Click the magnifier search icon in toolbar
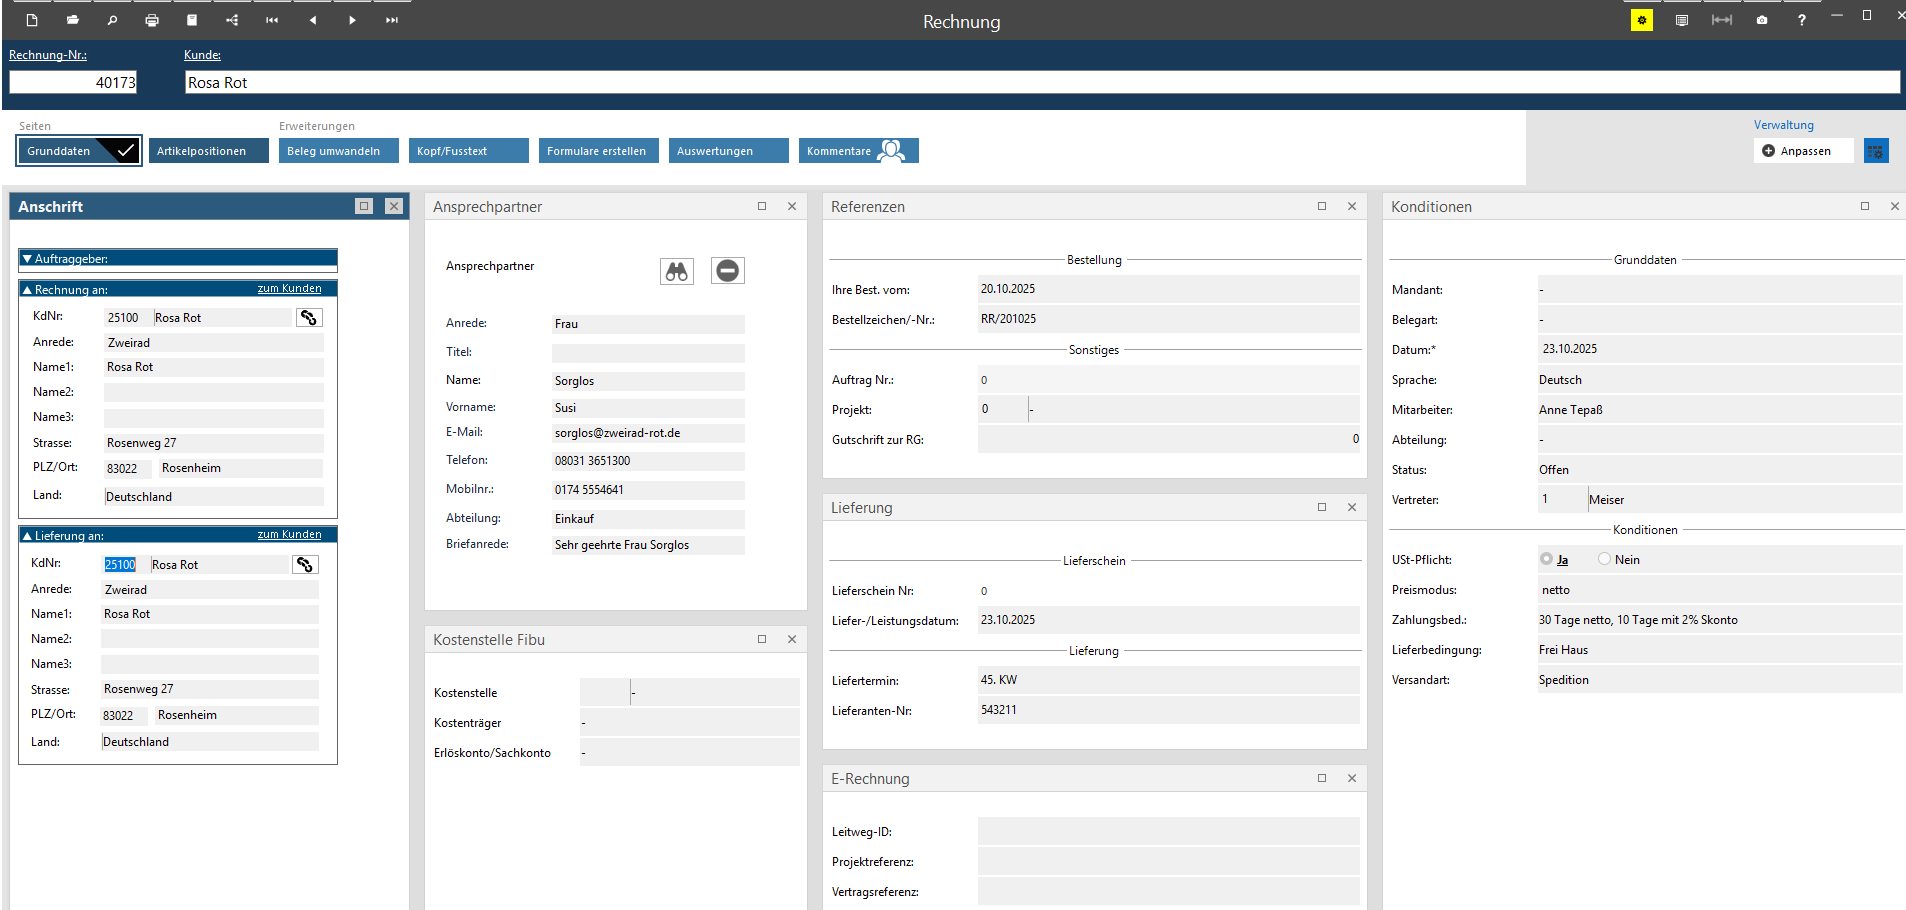This screenshot has width=1906, height=910. click(x=112, y=20)
